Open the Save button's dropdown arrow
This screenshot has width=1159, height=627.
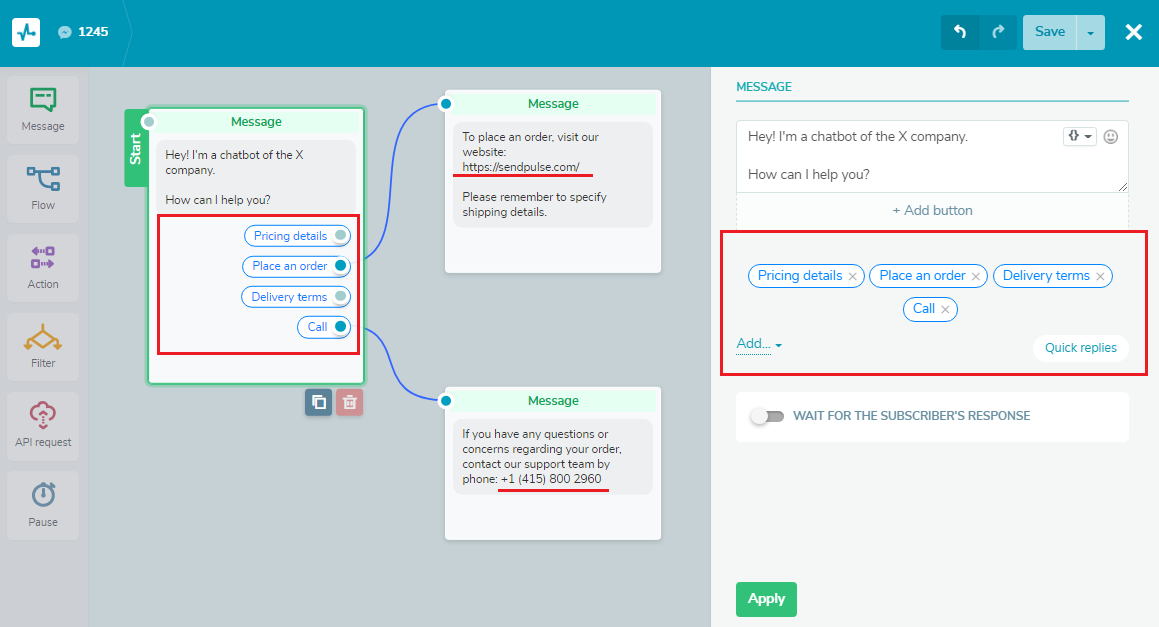pos(1090,31)
